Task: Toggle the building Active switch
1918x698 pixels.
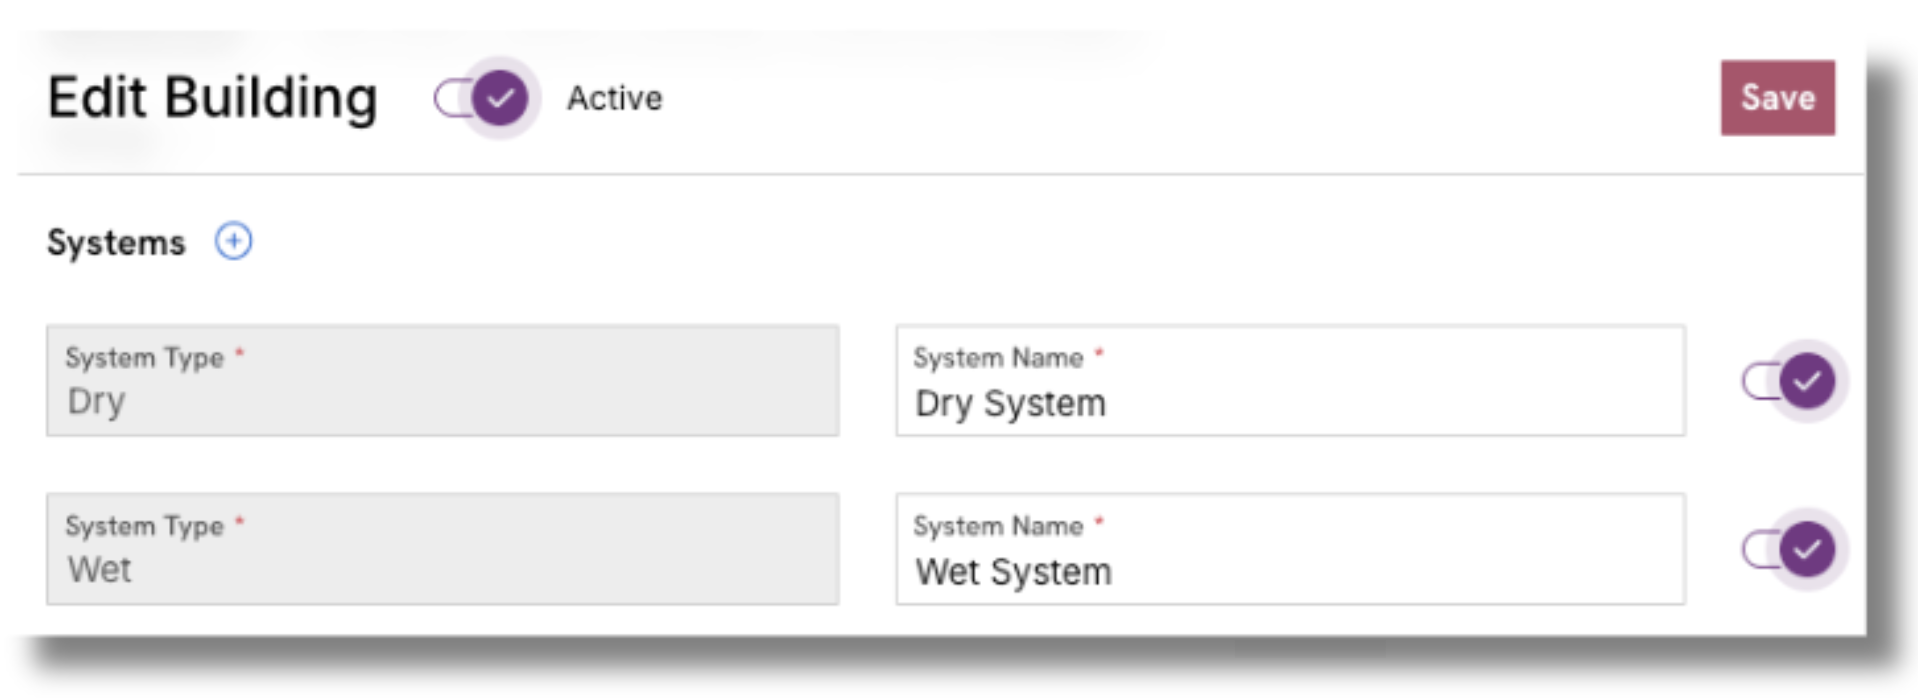Action: pyautogui.click(x=485, y=98)
